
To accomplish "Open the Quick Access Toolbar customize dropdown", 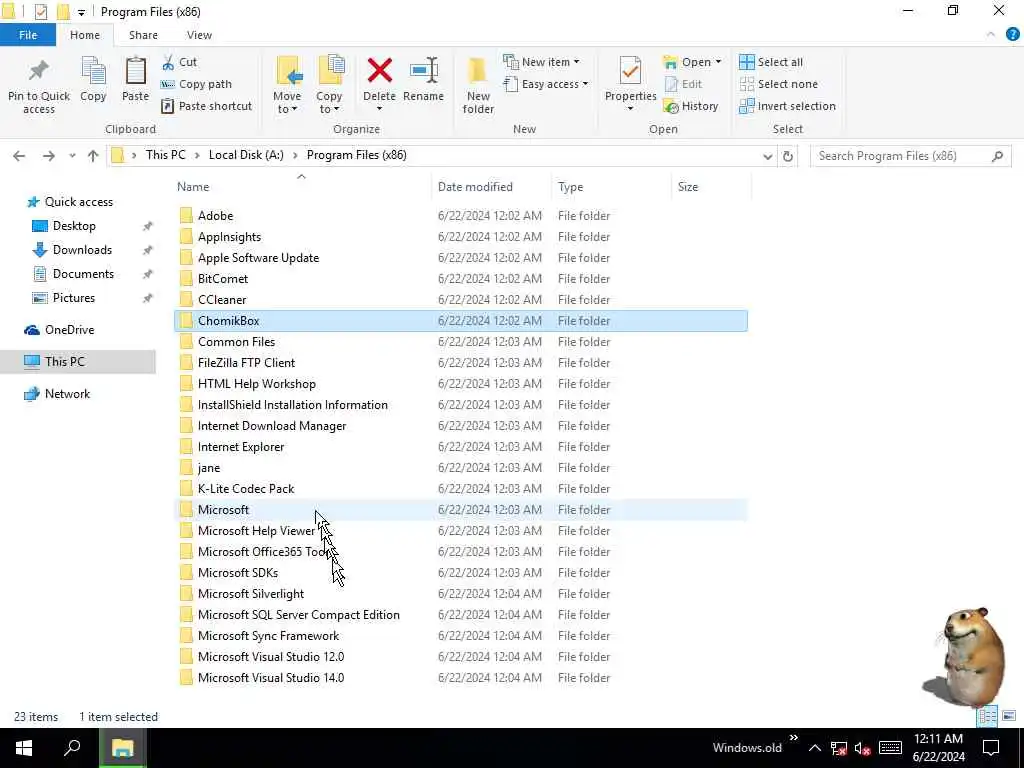I will click(x=81, y=12).
